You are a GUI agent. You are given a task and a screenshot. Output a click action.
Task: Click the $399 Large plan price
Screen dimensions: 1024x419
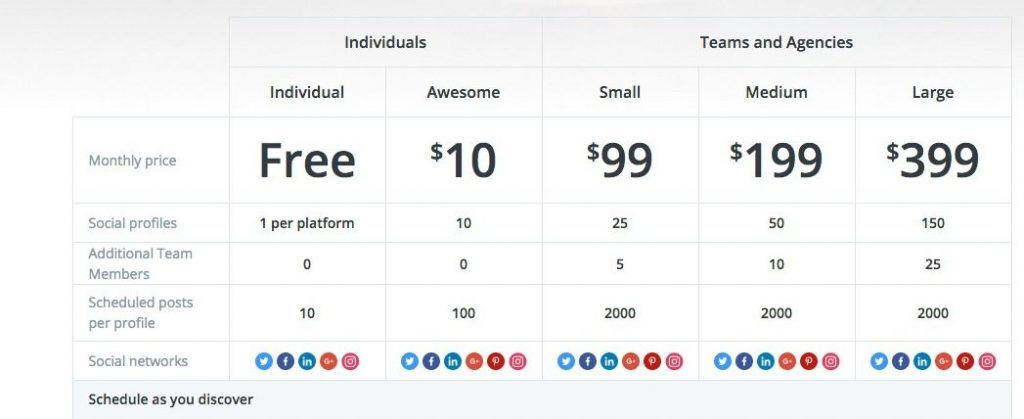pyautogui.click(x=932, y=160)
